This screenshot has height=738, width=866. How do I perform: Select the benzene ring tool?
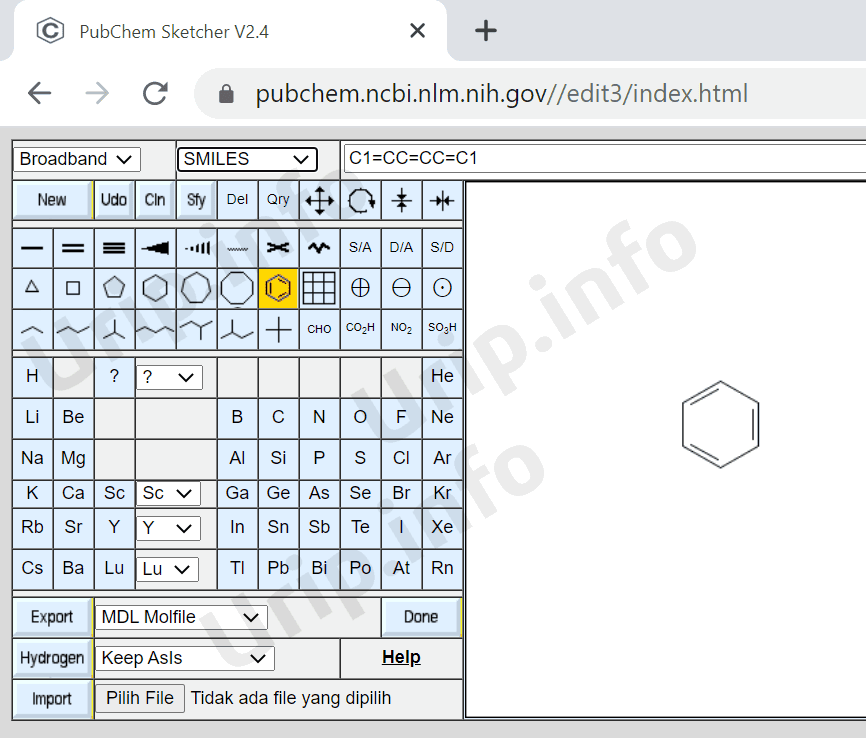[278, 288]
